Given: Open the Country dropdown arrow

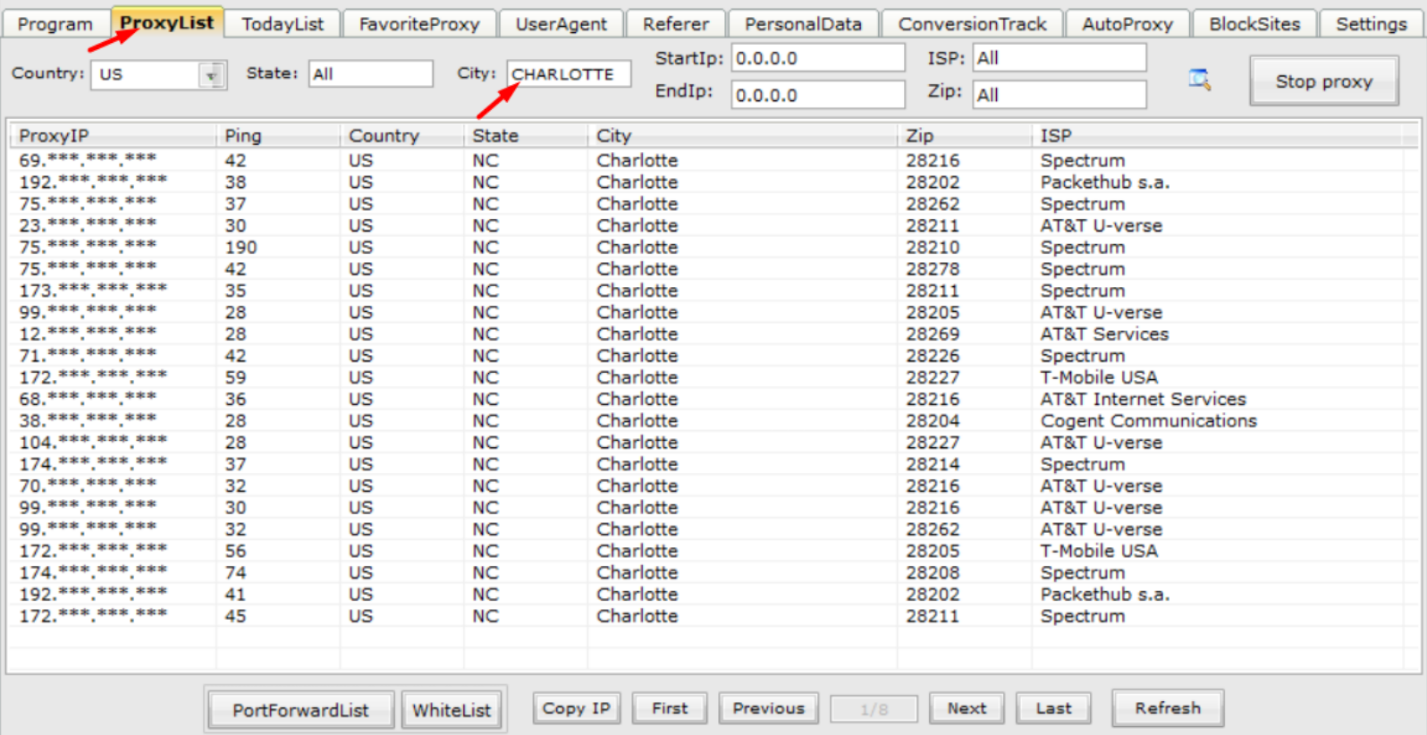Looking at the screenshot, I should [x=212, y=74].
